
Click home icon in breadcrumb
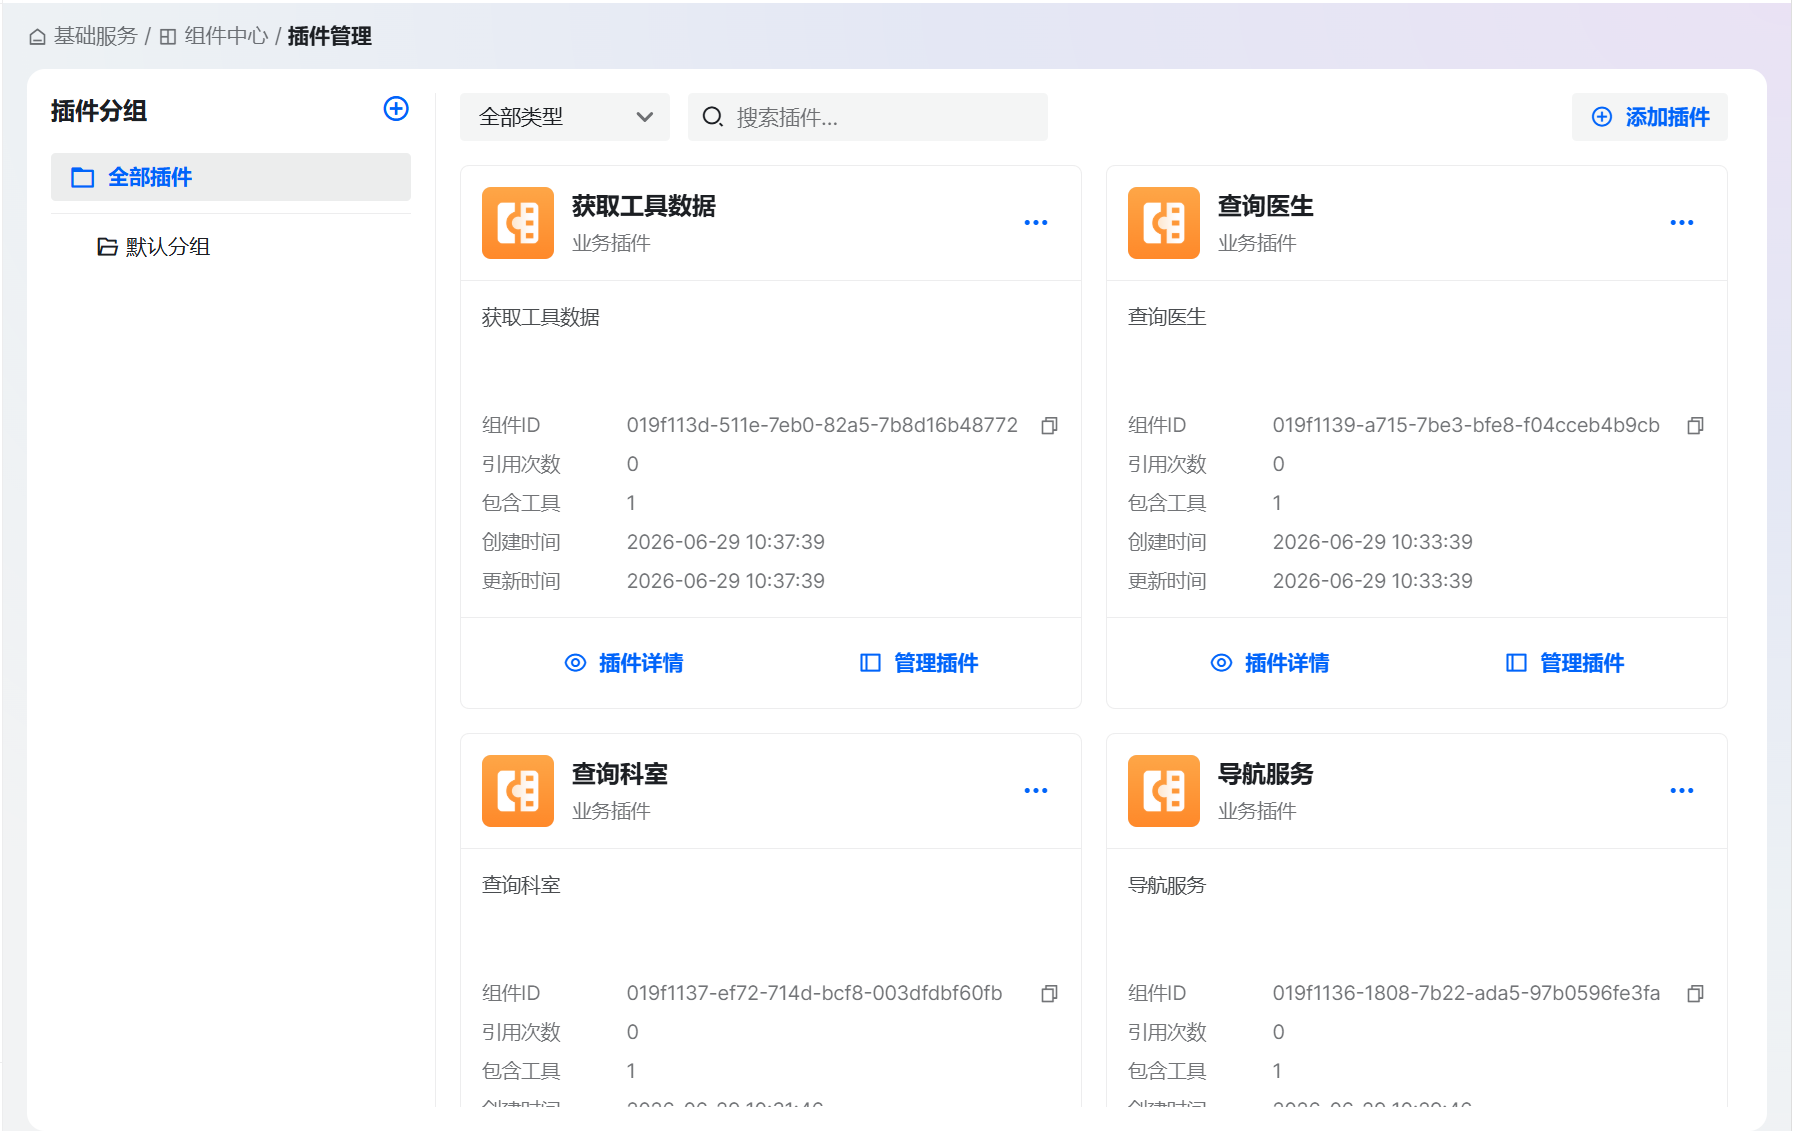pyautogui.click(x=37, y=37)
